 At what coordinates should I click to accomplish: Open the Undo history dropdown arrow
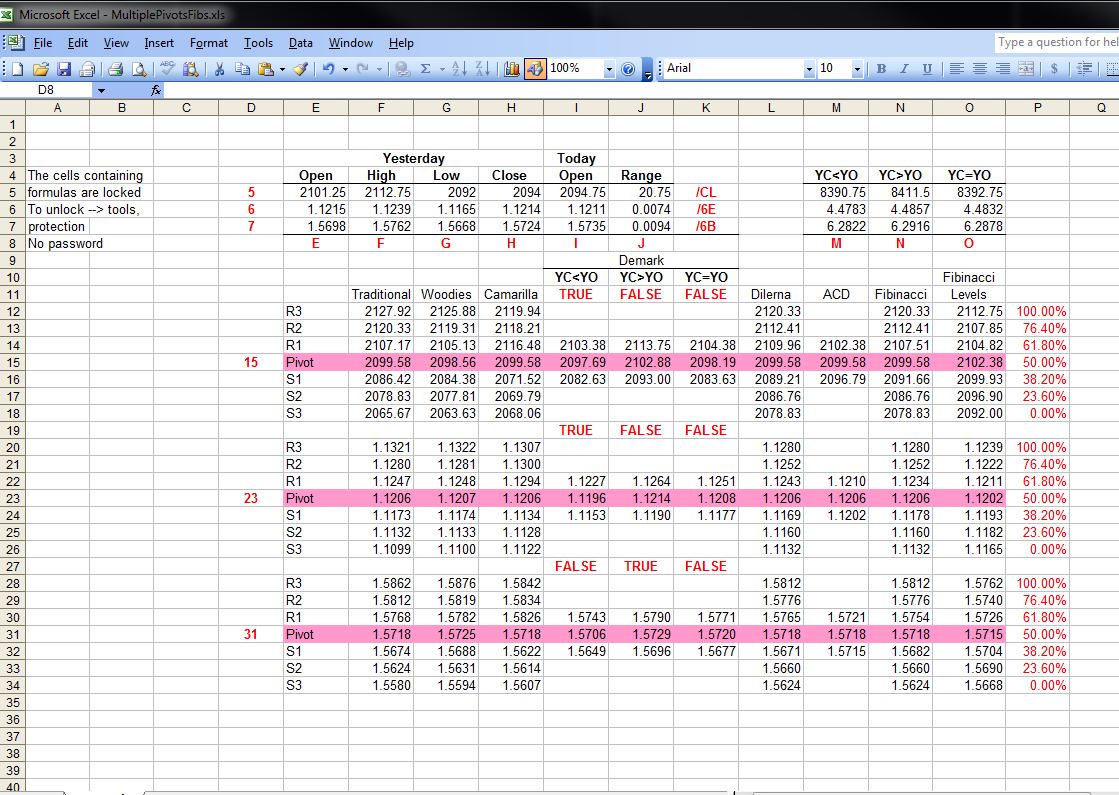click(x=345, y=69)
